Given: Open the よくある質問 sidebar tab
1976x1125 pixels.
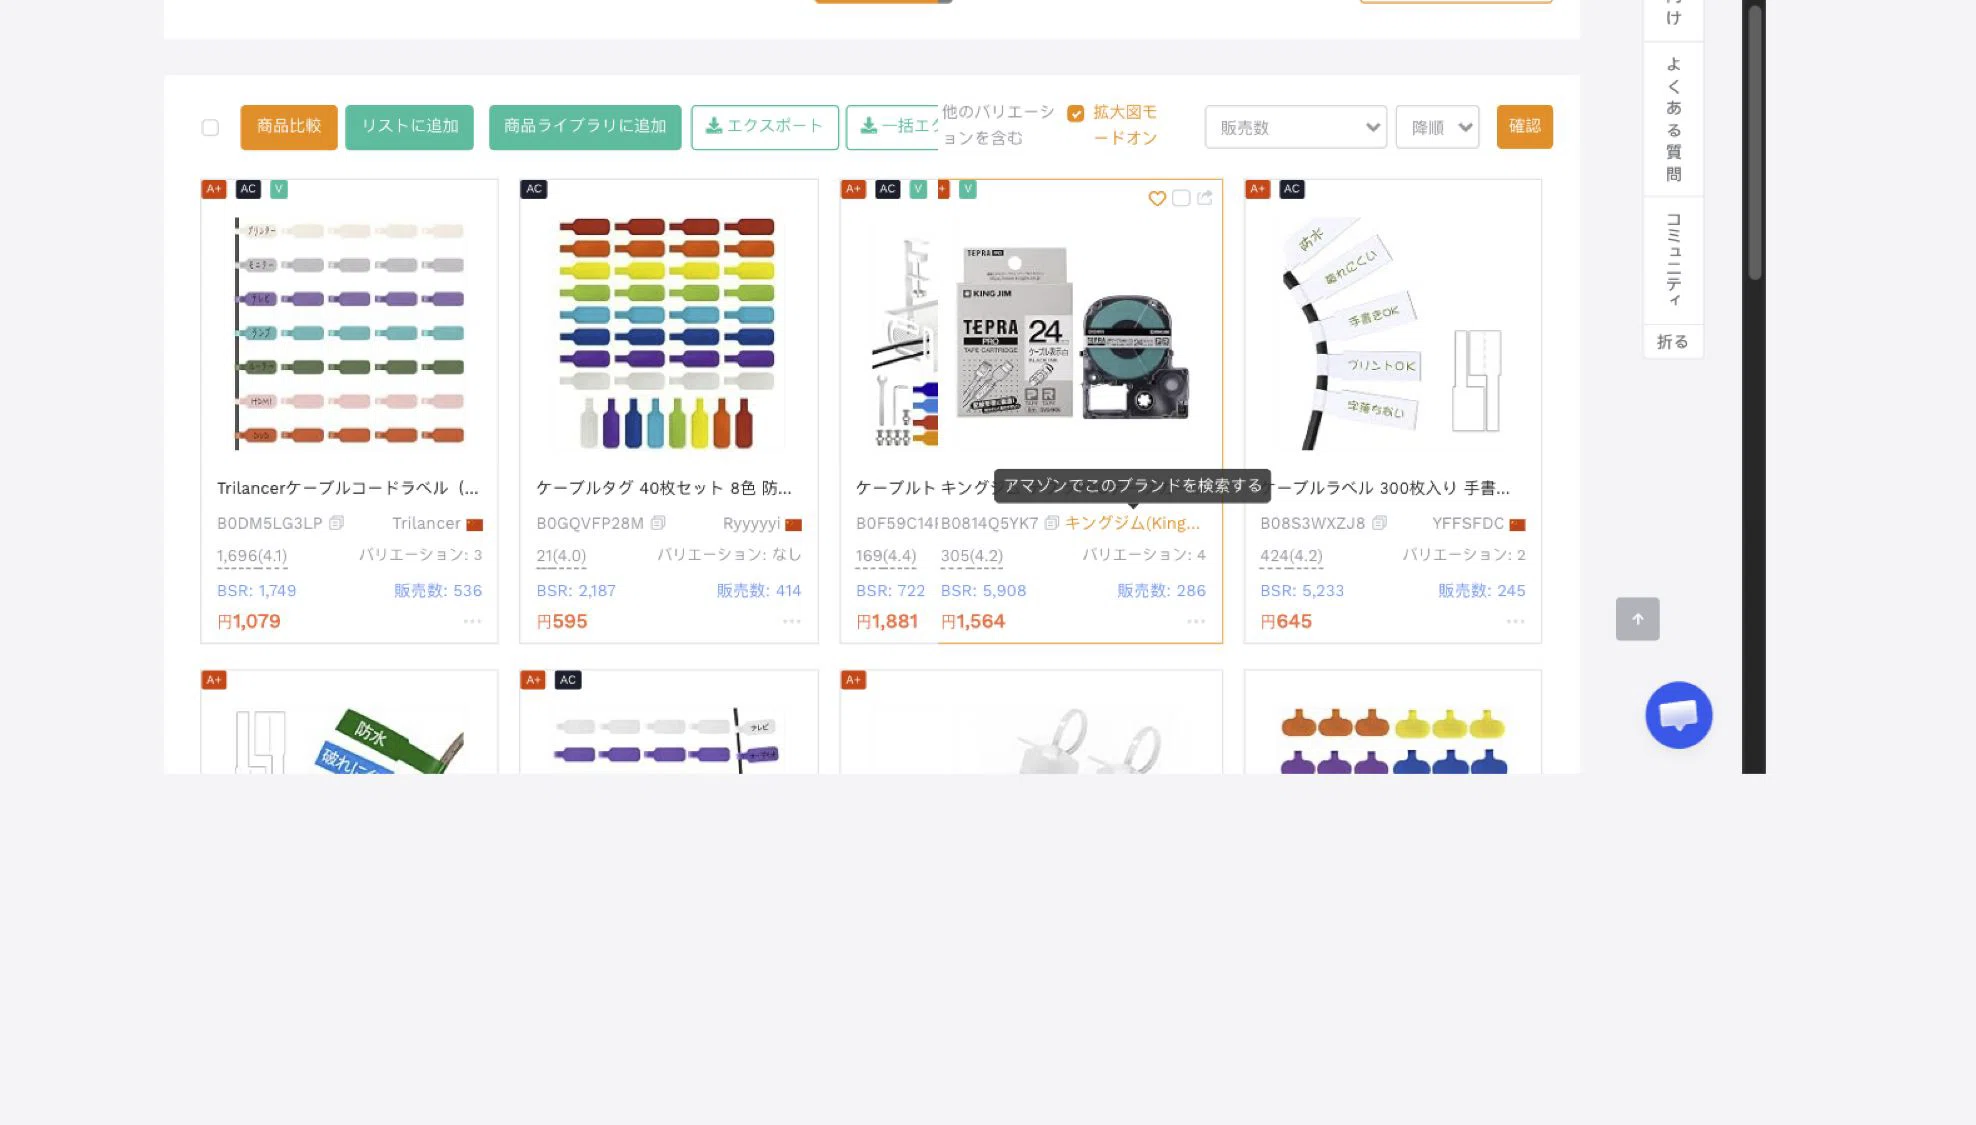Looking at the screenshot, I should [1673, 119].
